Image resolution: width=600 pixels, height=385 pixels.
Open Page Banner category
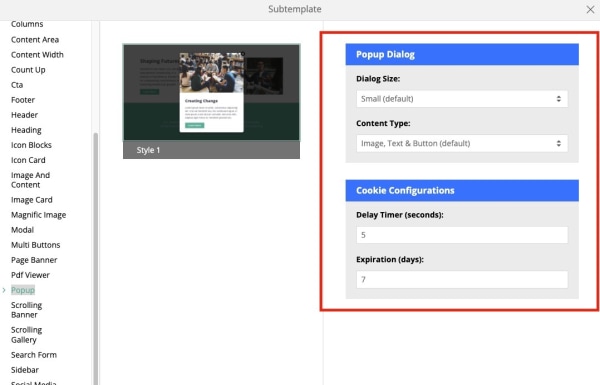pos(34,260)
